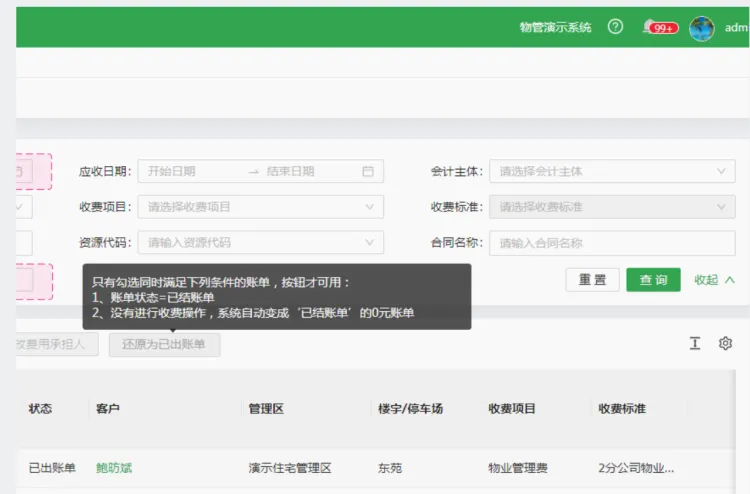
Task: Click the 改费用承担人 button
Action: point(57,344)
